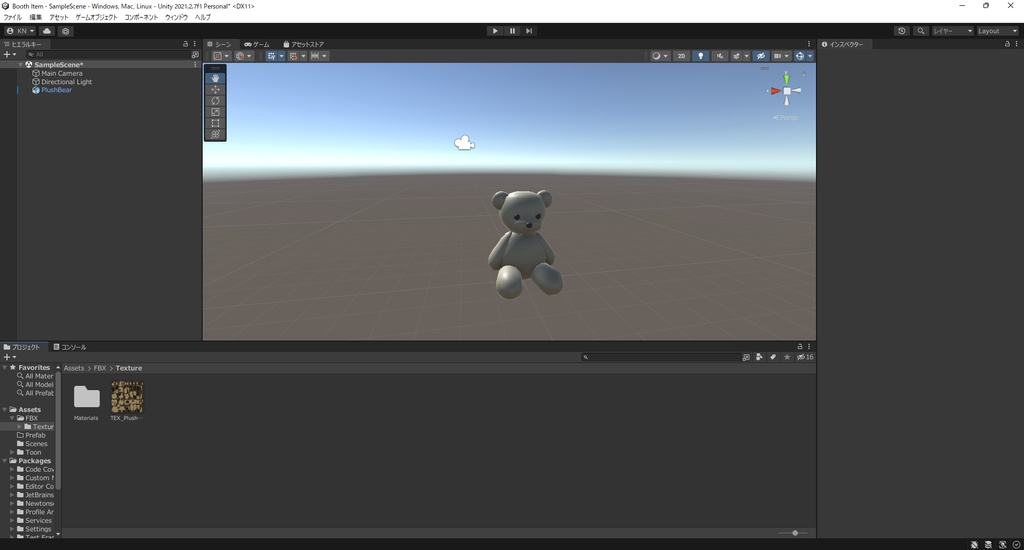
Task: Click the project search by type icon
Action: [x=759, y=357]
